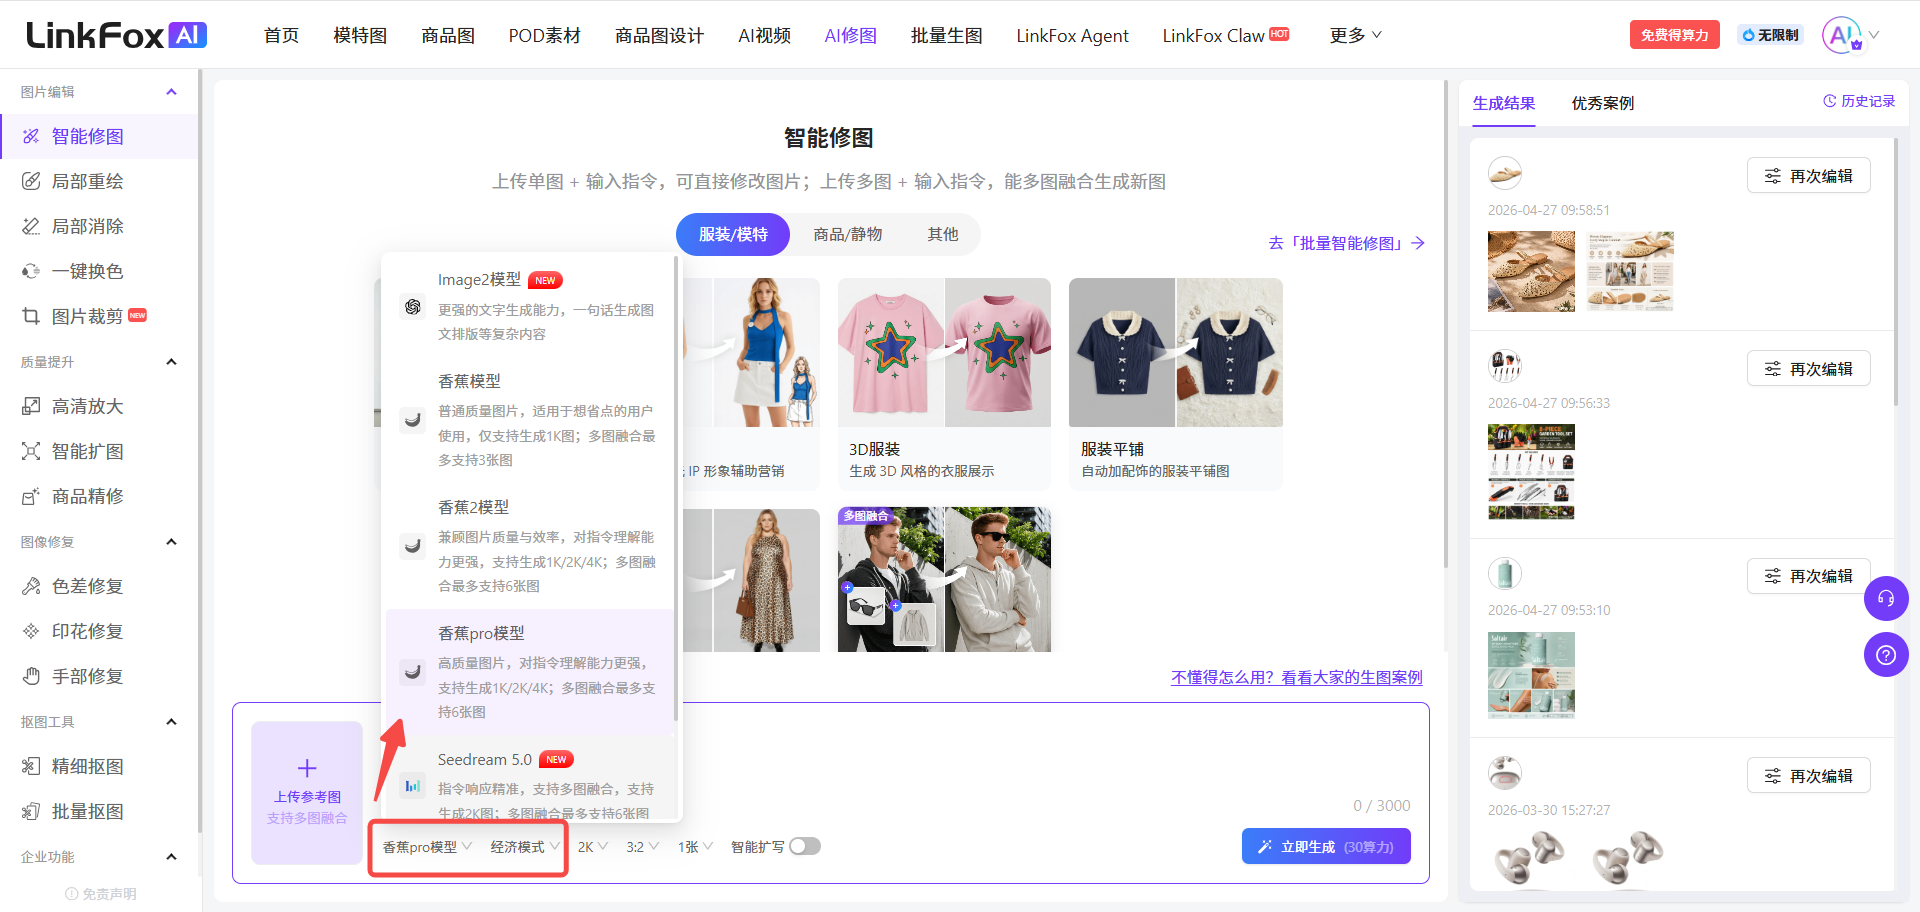
Task: Select 香蕉2模型 option
Action: pos(529,546)
